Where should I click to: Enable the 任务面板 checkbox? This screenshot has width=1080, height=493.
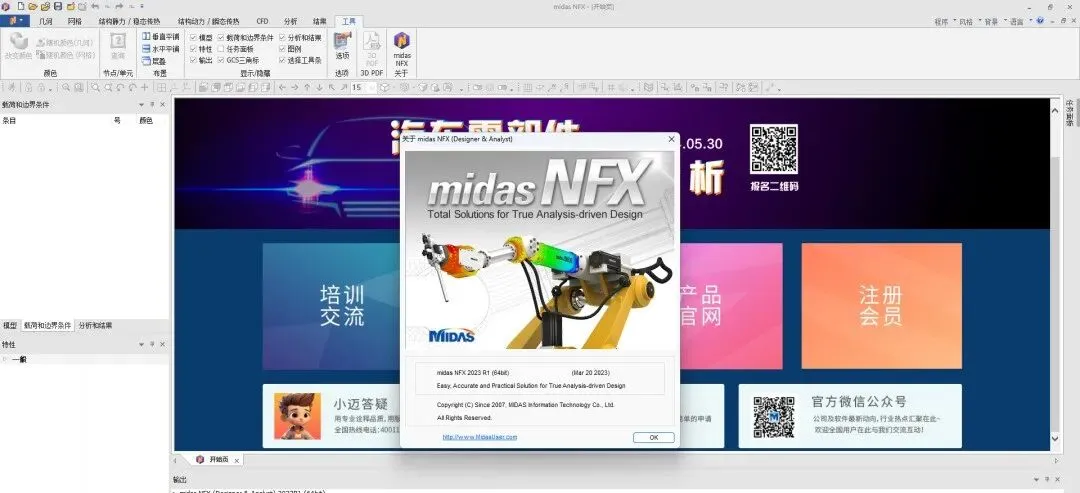pos(220,49)
